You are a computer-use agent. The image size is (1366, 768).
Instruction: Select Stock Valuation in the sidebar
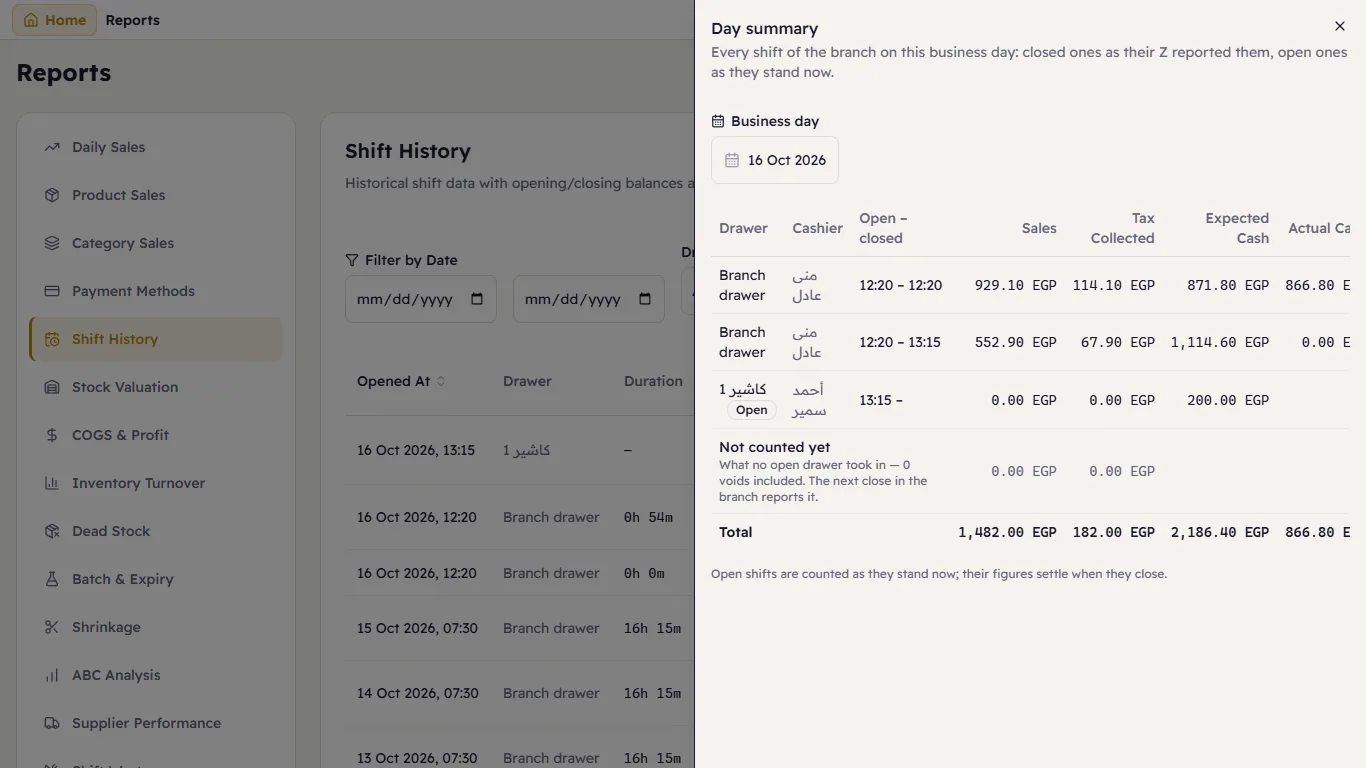click(x=156, y=387)
